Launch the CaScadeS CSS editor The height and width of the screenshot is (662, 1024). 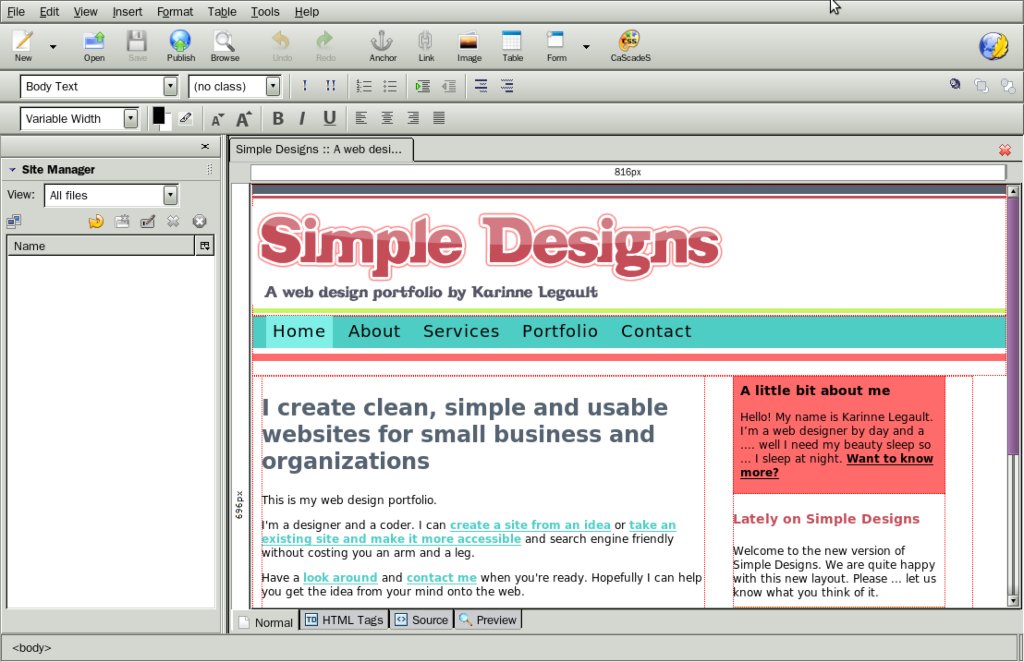[630, 46]
